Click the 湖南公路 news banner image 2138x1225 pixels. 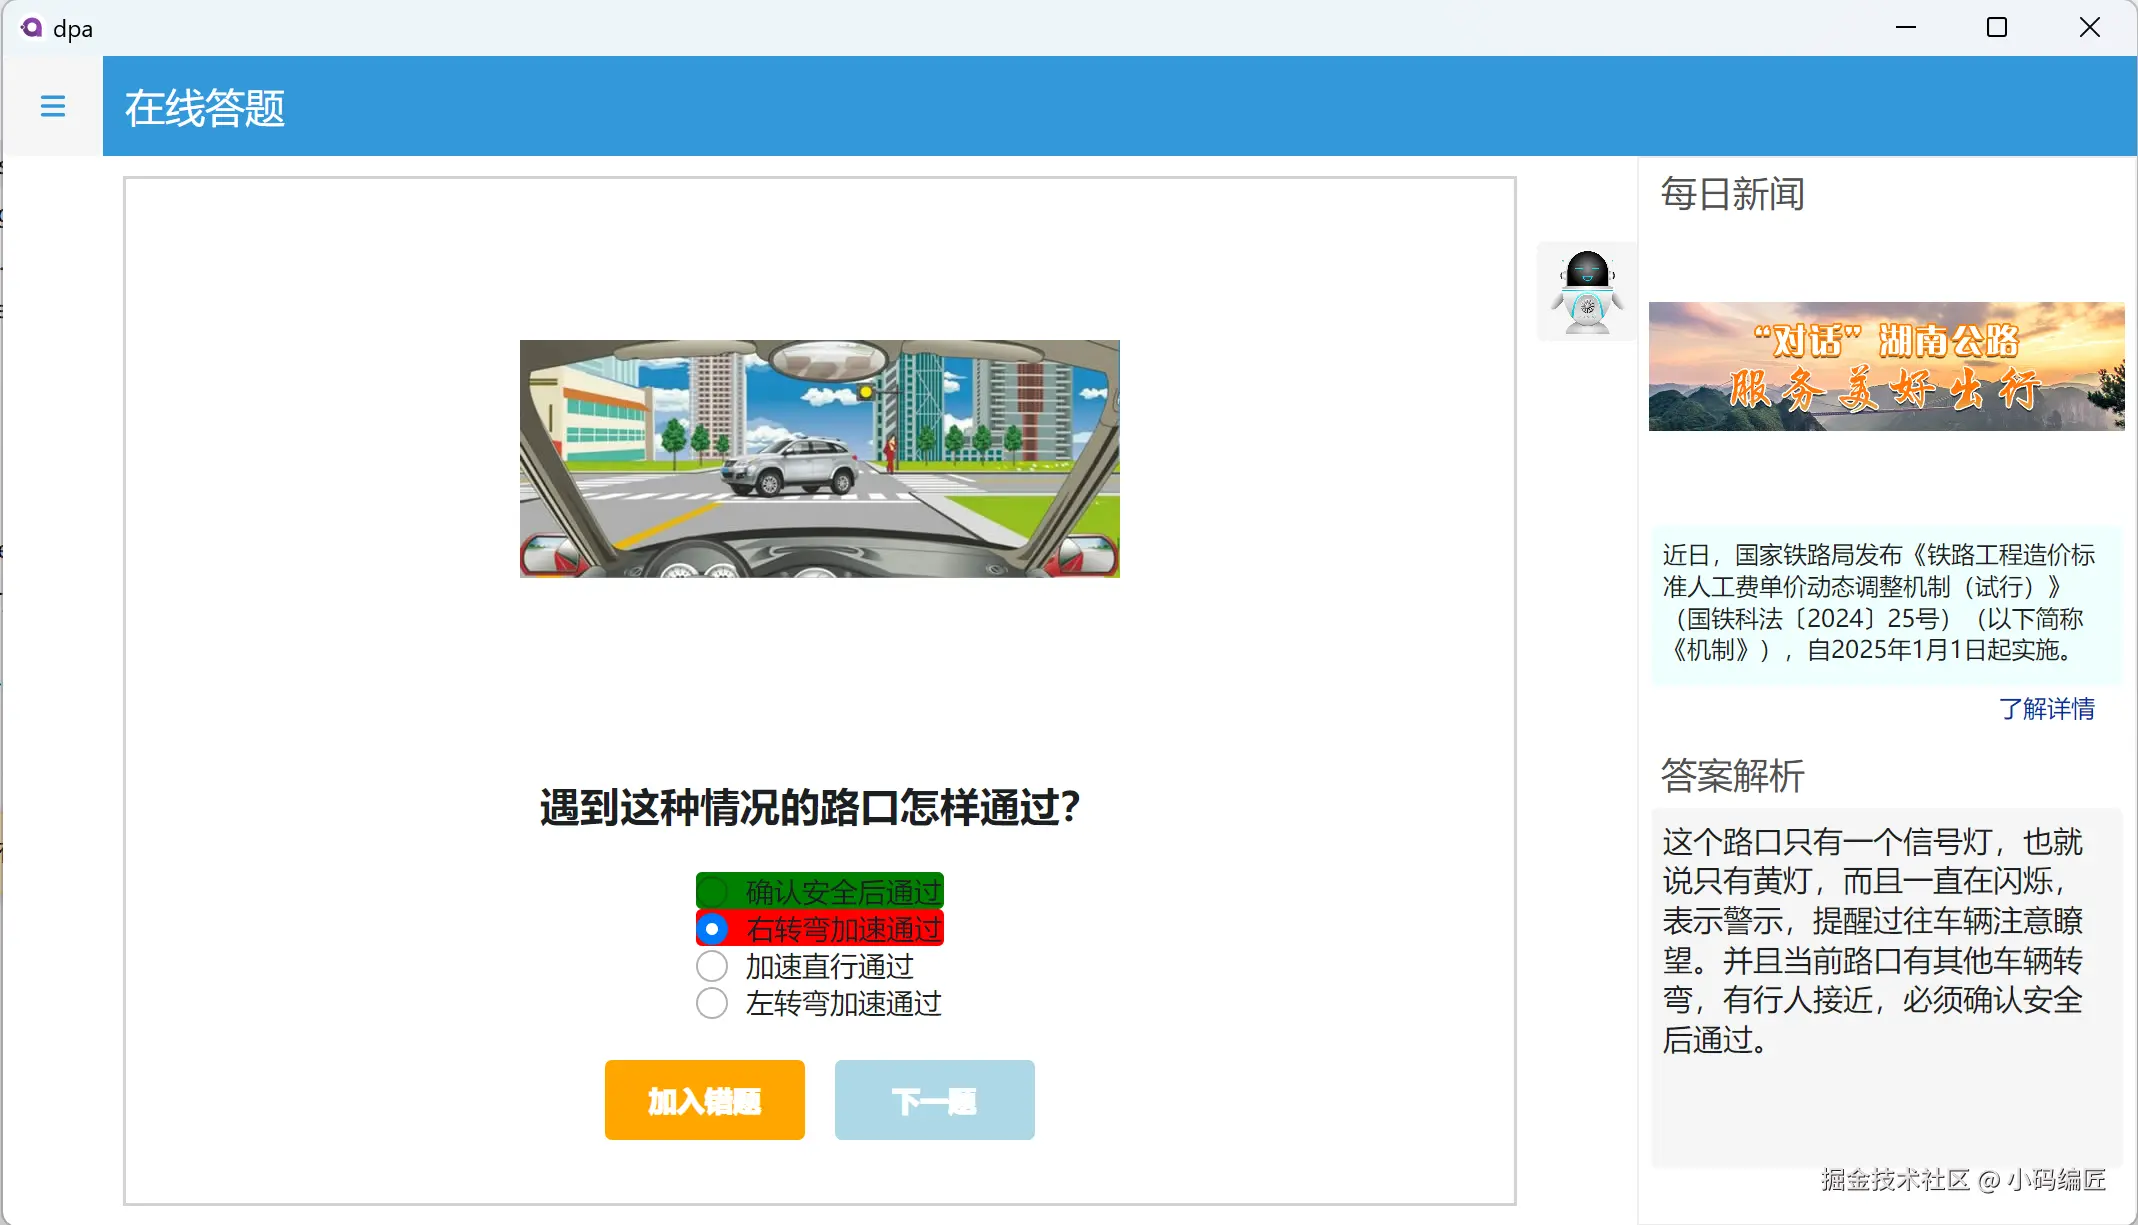tap(1886, 366)
